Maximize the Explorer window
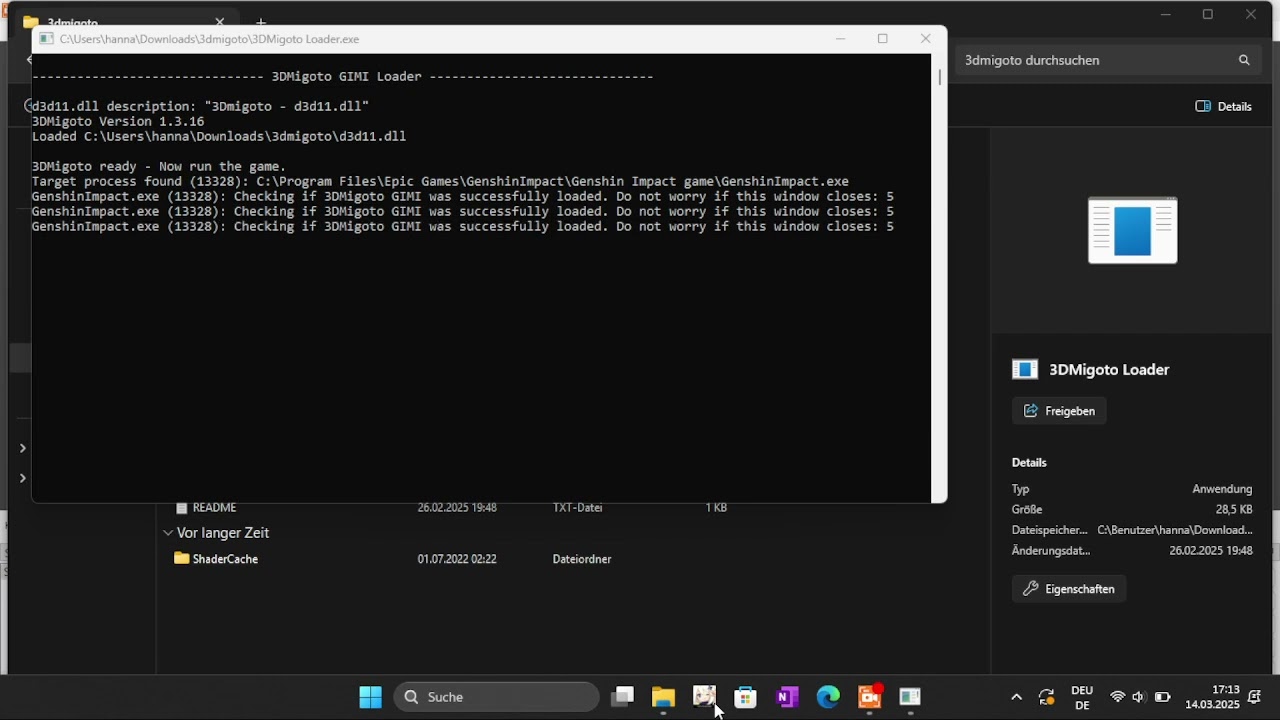 click(x=1208, y=14)
